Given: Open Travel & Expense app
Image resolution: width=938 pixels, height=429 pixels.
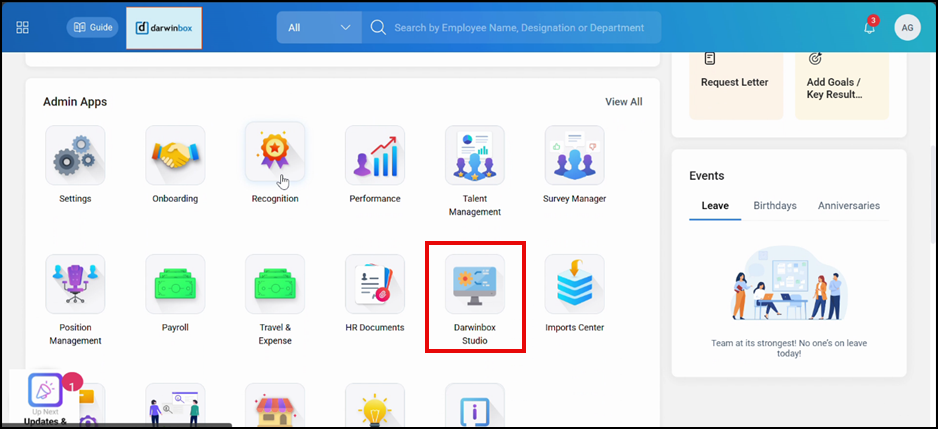Looking at the screenshot, I should pos(275,284).
